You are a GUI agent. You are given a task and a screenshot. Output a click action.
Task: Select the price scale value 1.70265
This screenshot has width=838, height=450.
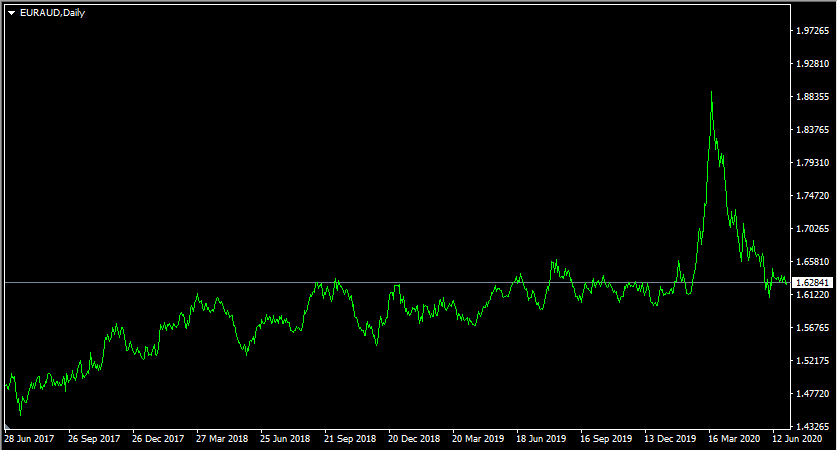pyautogui.click(x=812, y=229)
